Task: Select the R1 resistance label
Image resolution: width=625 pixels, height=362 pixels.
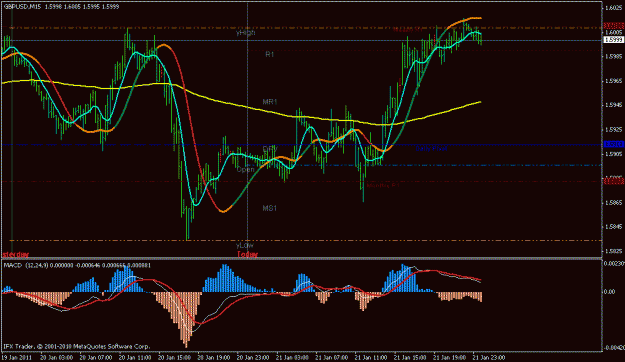Action: [x=270, y=55]
